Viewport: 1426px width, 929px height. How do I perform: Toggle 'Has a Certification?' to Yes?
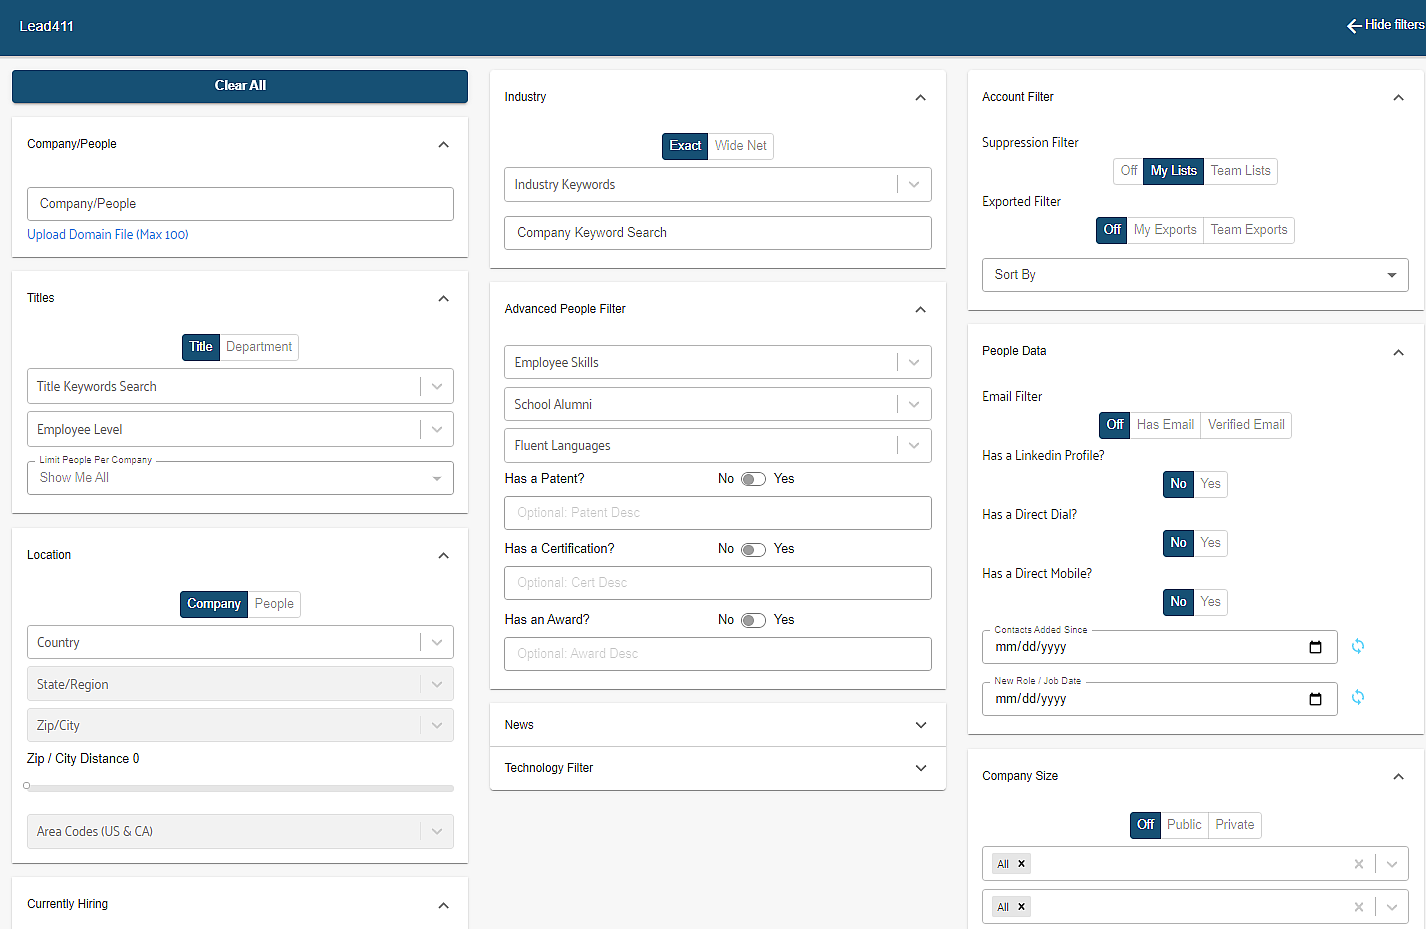coord(753,549)
